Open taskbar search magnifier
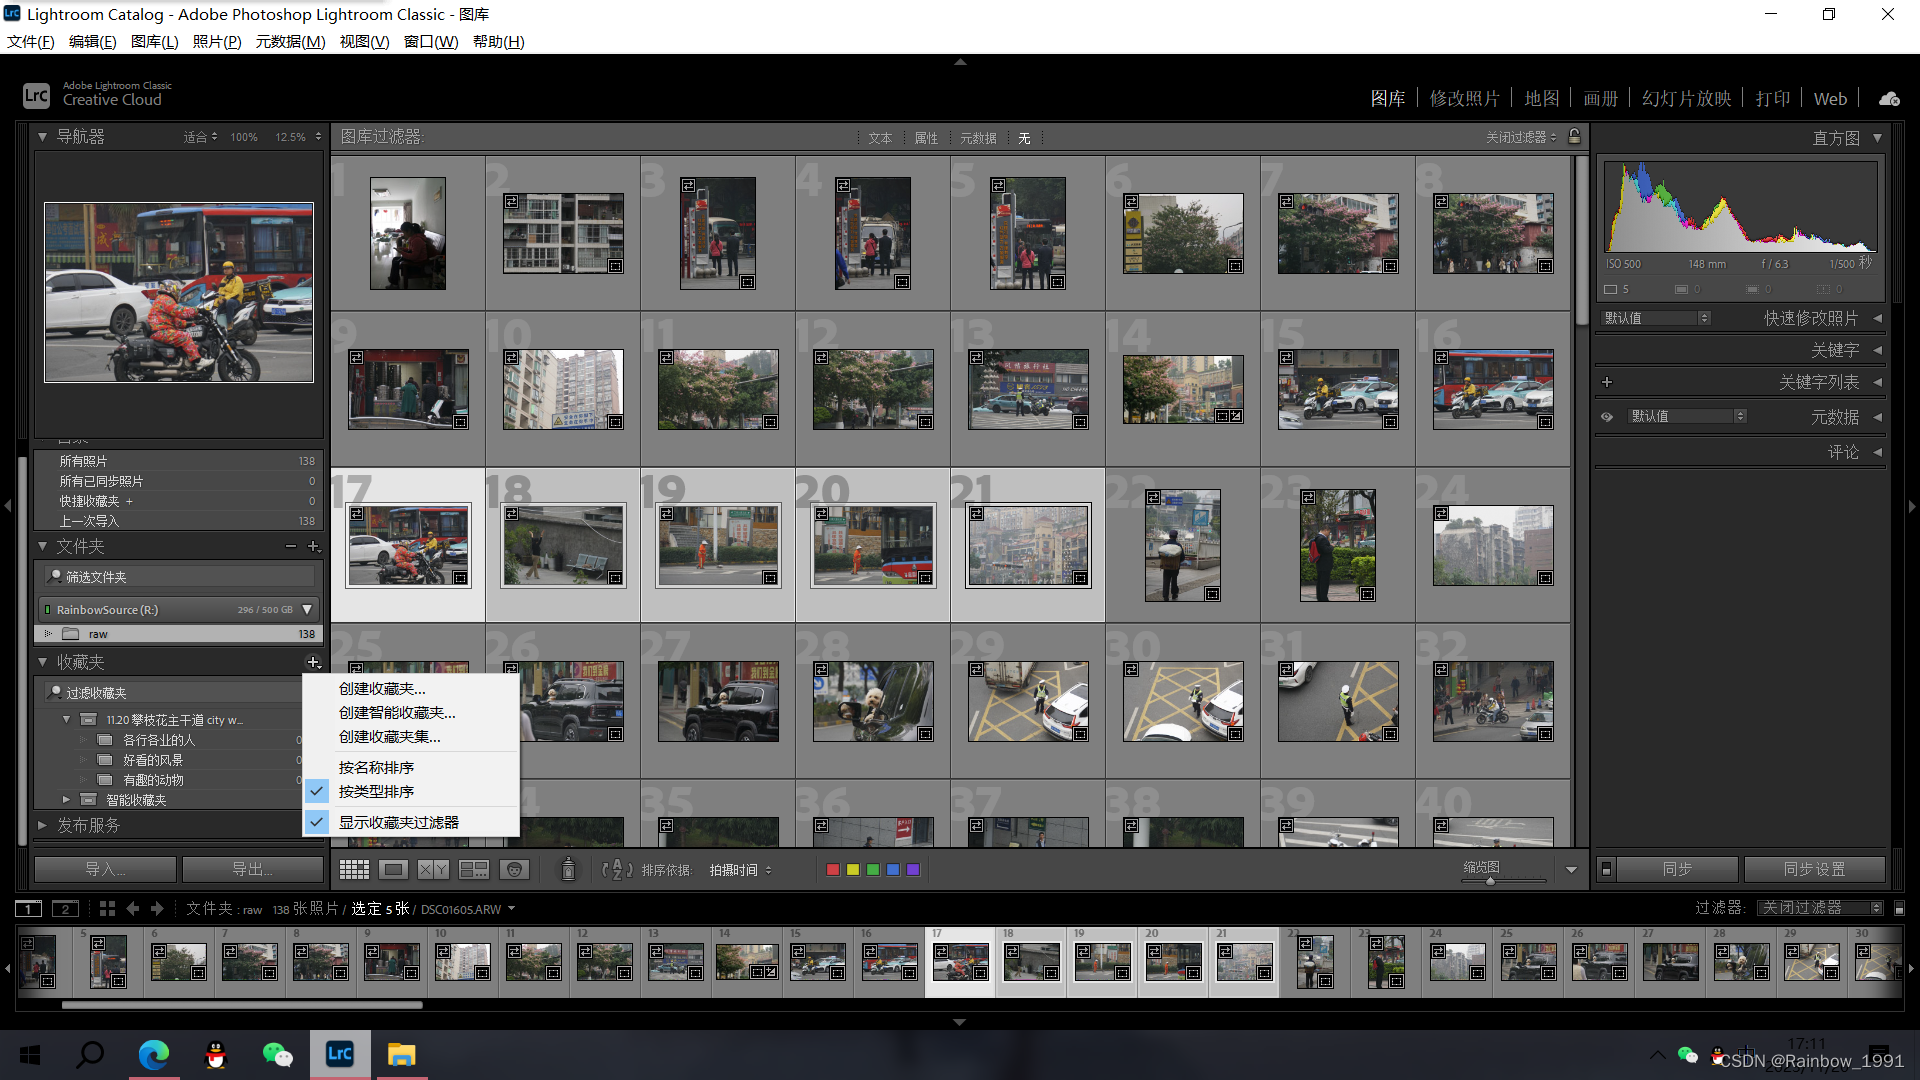This screenshot has width=1920, height=1080. click(91, 1054)
